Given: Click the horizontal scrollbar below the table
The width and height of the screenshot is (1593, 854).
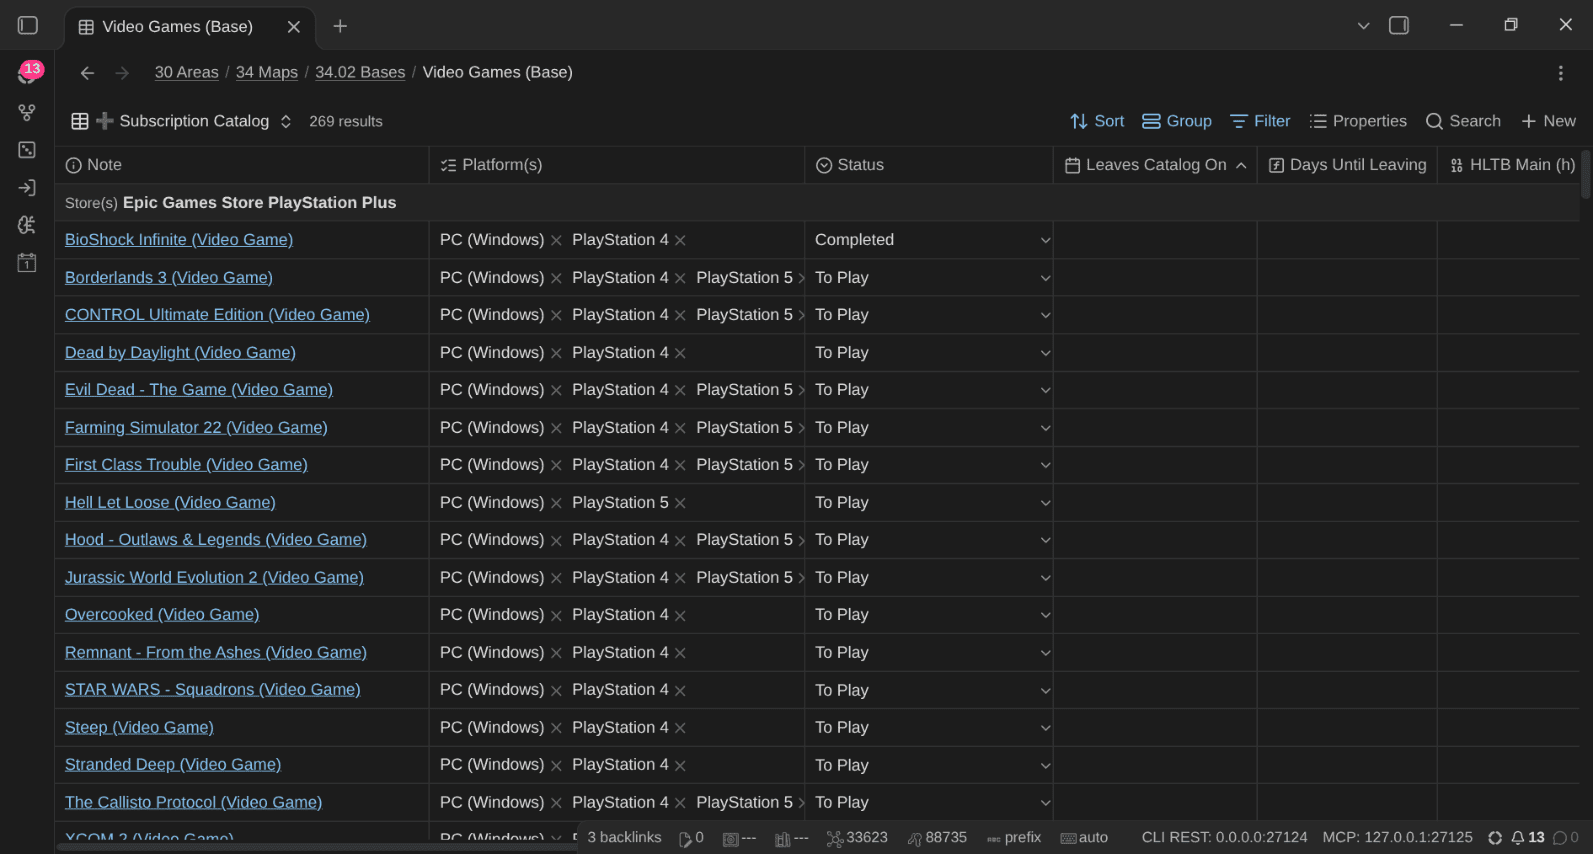Looking at the screenshot, I should click(316, 847).
